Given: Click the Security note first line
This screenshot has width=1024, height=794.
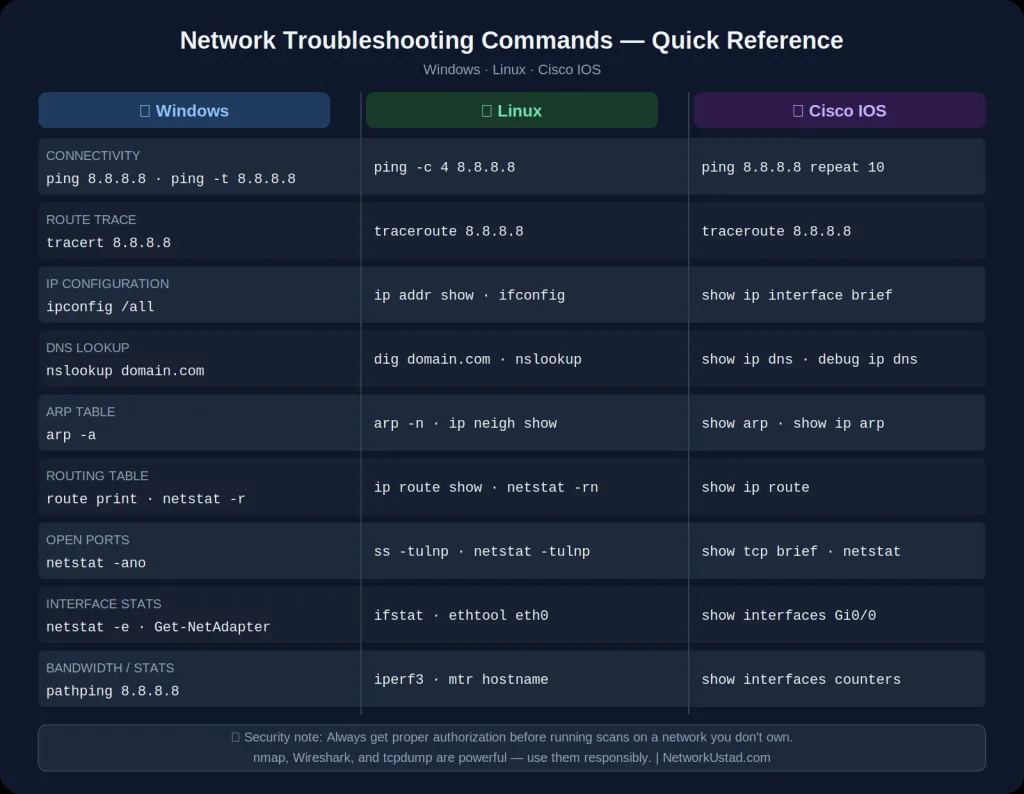Looking at the screenshot, I should point(512,737).
